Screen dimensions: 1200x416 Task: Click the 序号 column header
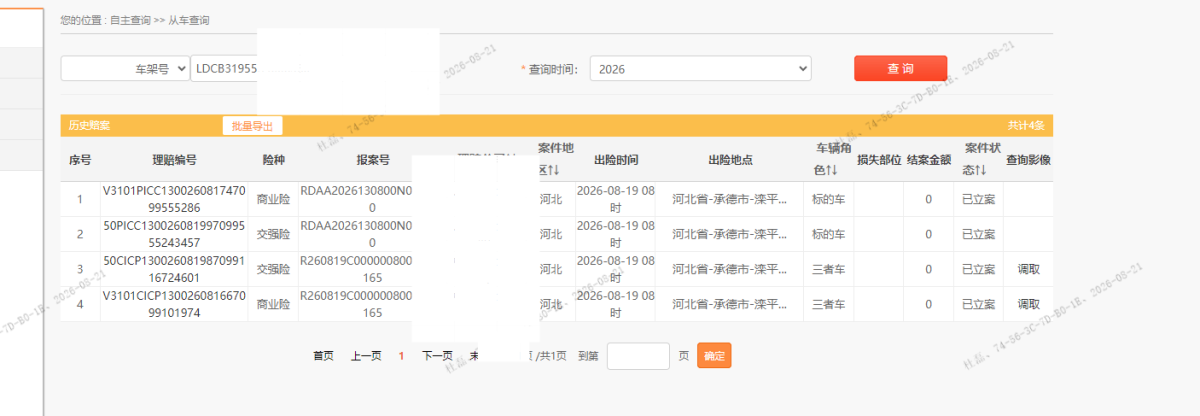(x=80, y=160)
